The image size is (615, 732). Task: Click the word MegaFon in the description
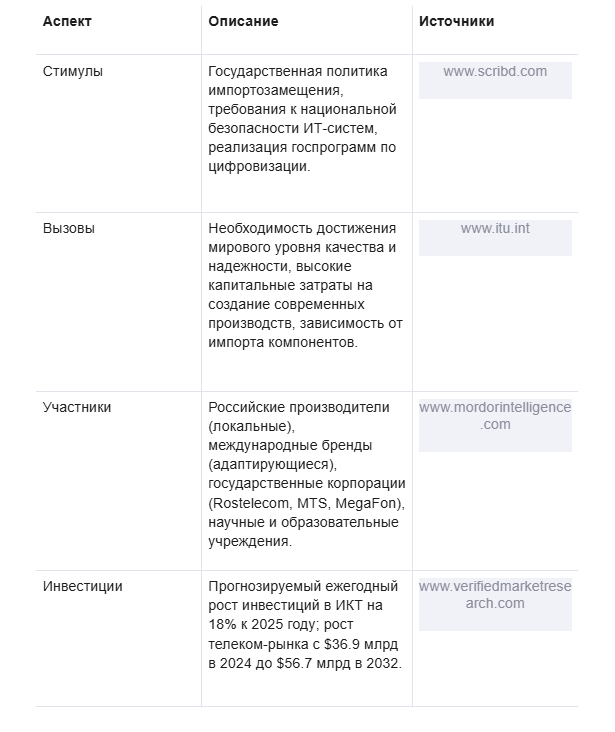coord(366,503)
